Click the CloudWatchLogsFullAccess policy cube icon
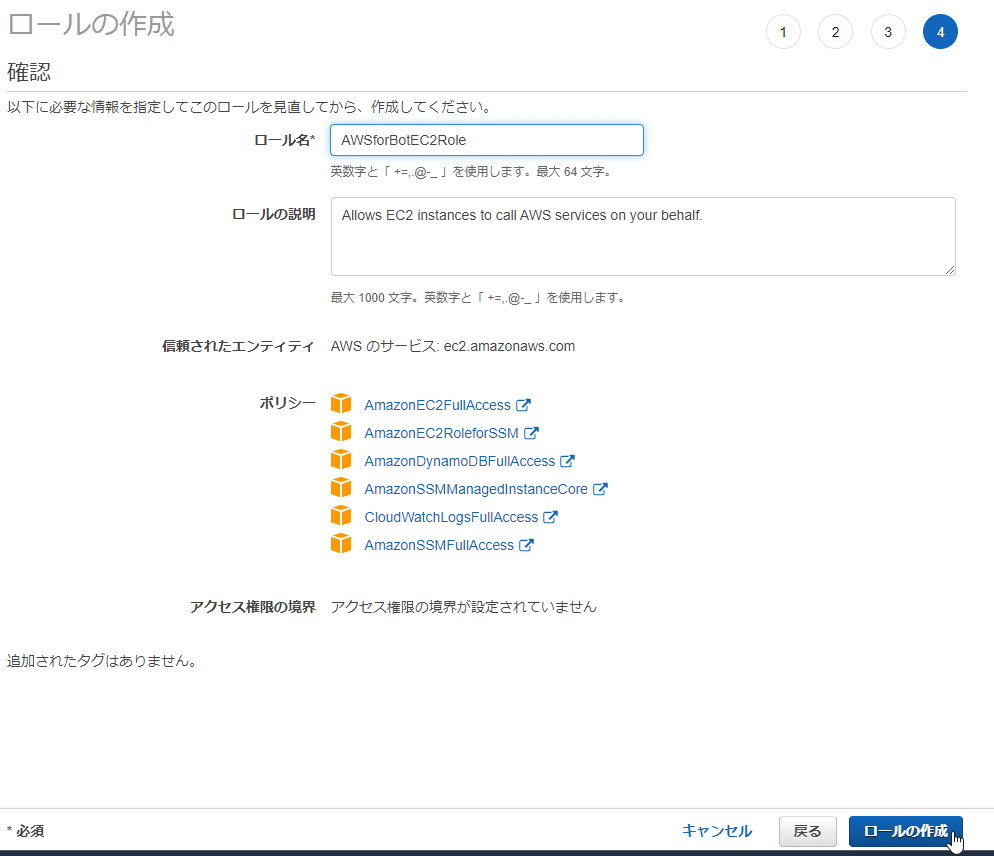Screen dimensions: 994x856 342,516
